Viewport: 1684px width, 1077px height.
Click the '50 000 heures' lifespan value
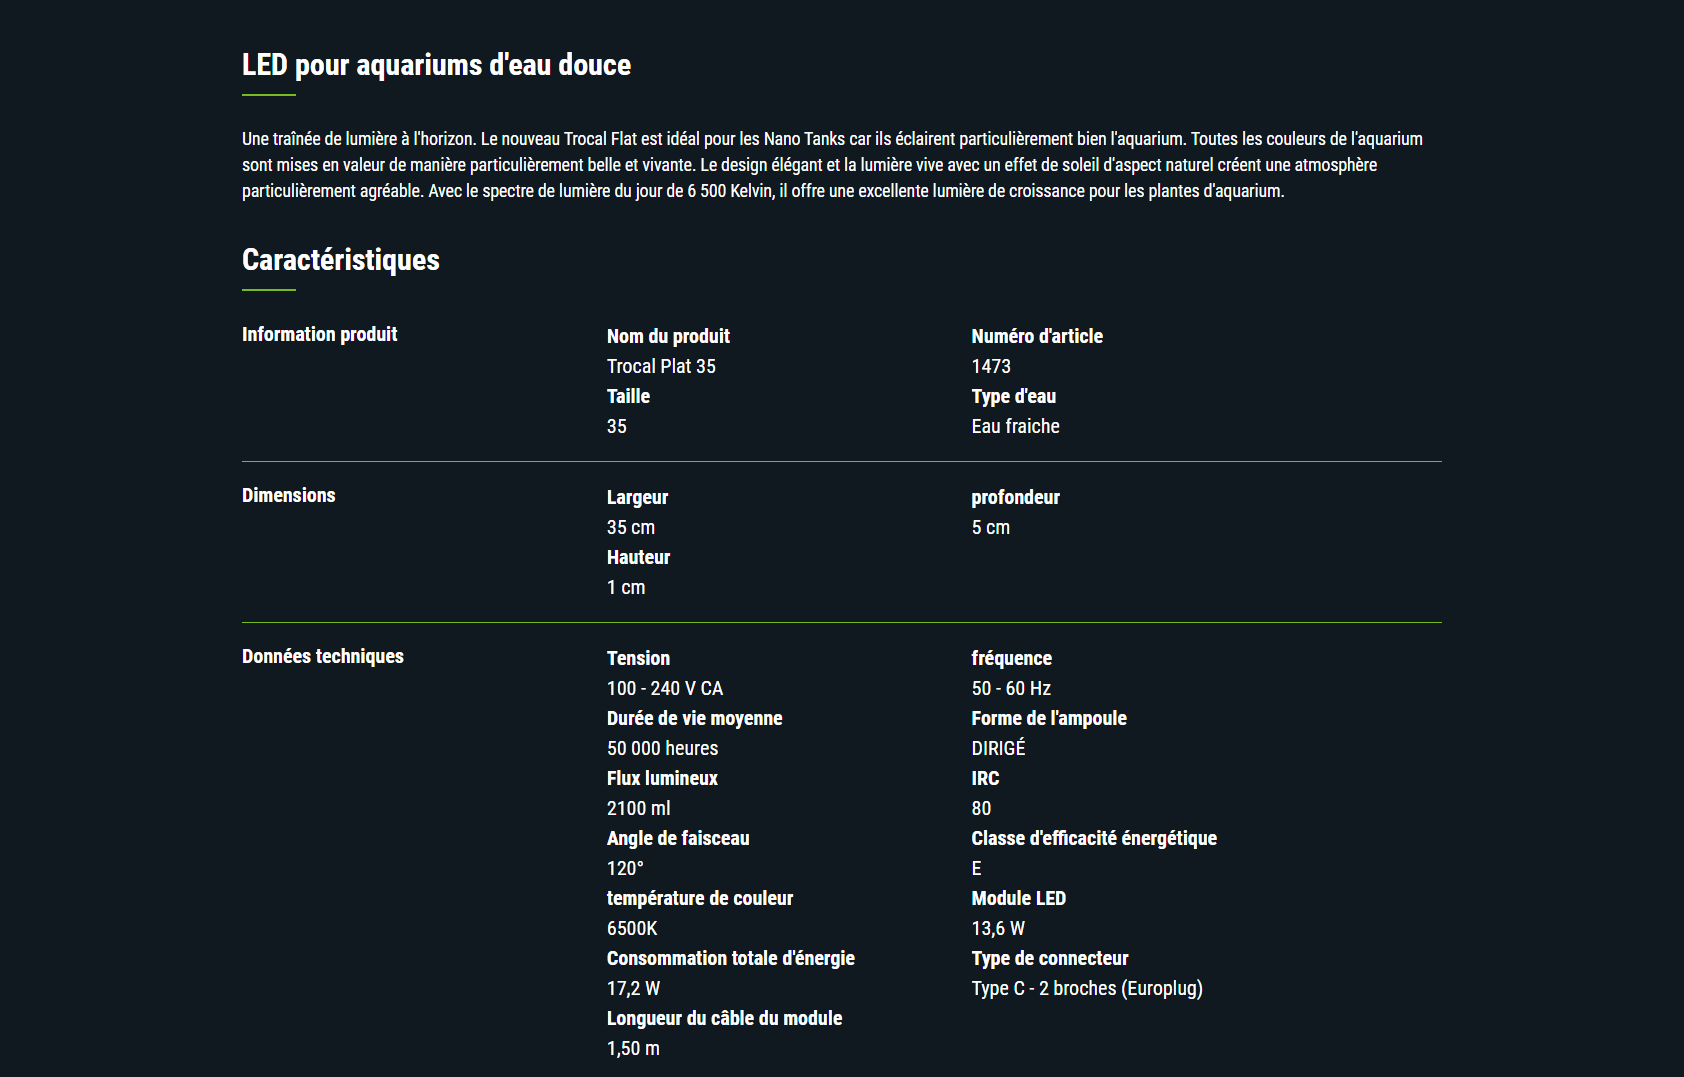(662, 748)
